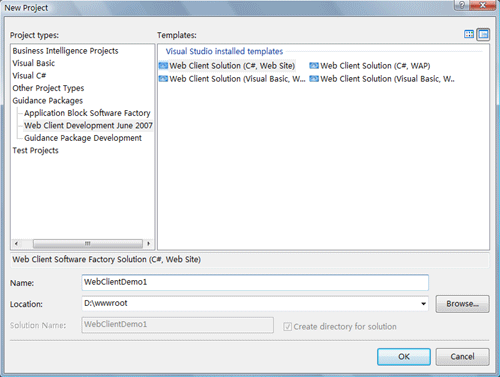Click the Browse... button
Screen dimensions: 500x377
click(x=462, y=304)
